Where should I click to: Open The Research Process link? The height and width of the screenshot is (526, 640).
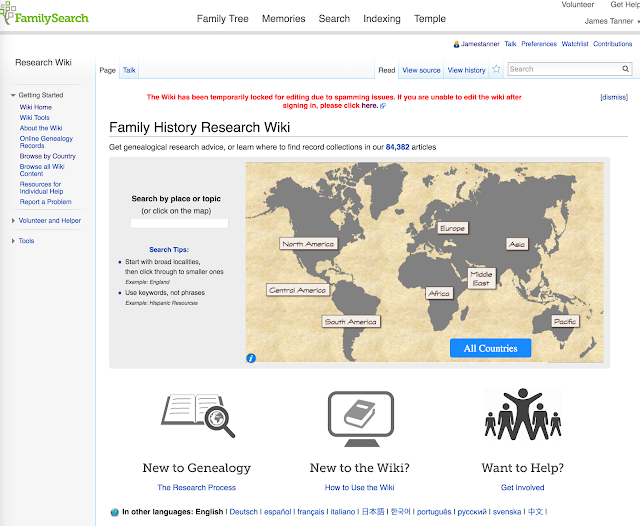(x=196, y=487)
